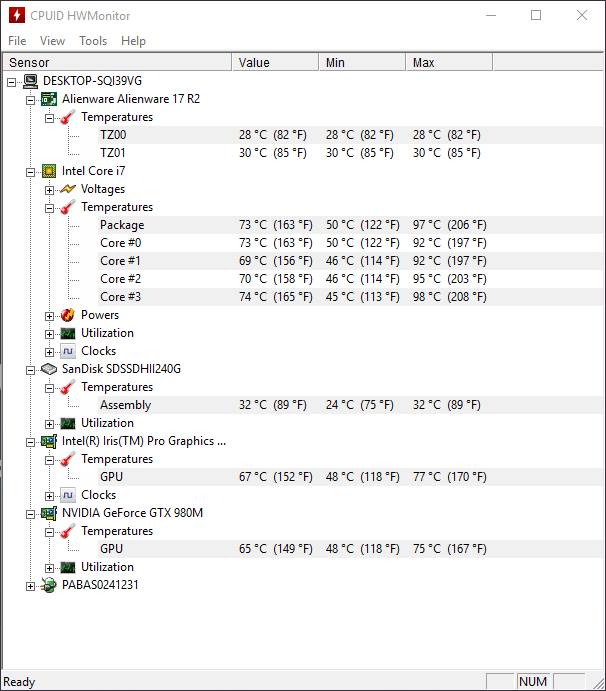Screen dimensions: 606x691
Task: Collapse the NVIDIA GeForce GTX 980M node
Action: (30, 514)
